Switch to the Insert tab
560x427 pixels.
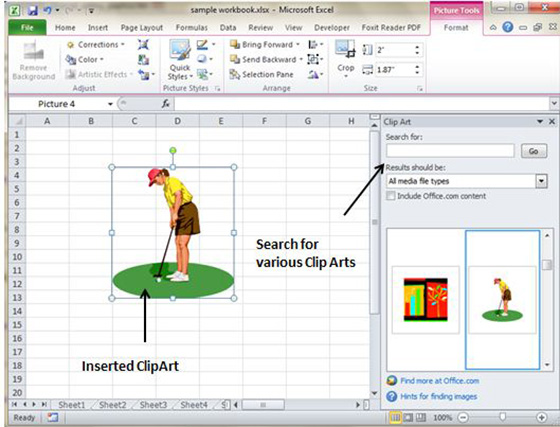pos(98,27)
